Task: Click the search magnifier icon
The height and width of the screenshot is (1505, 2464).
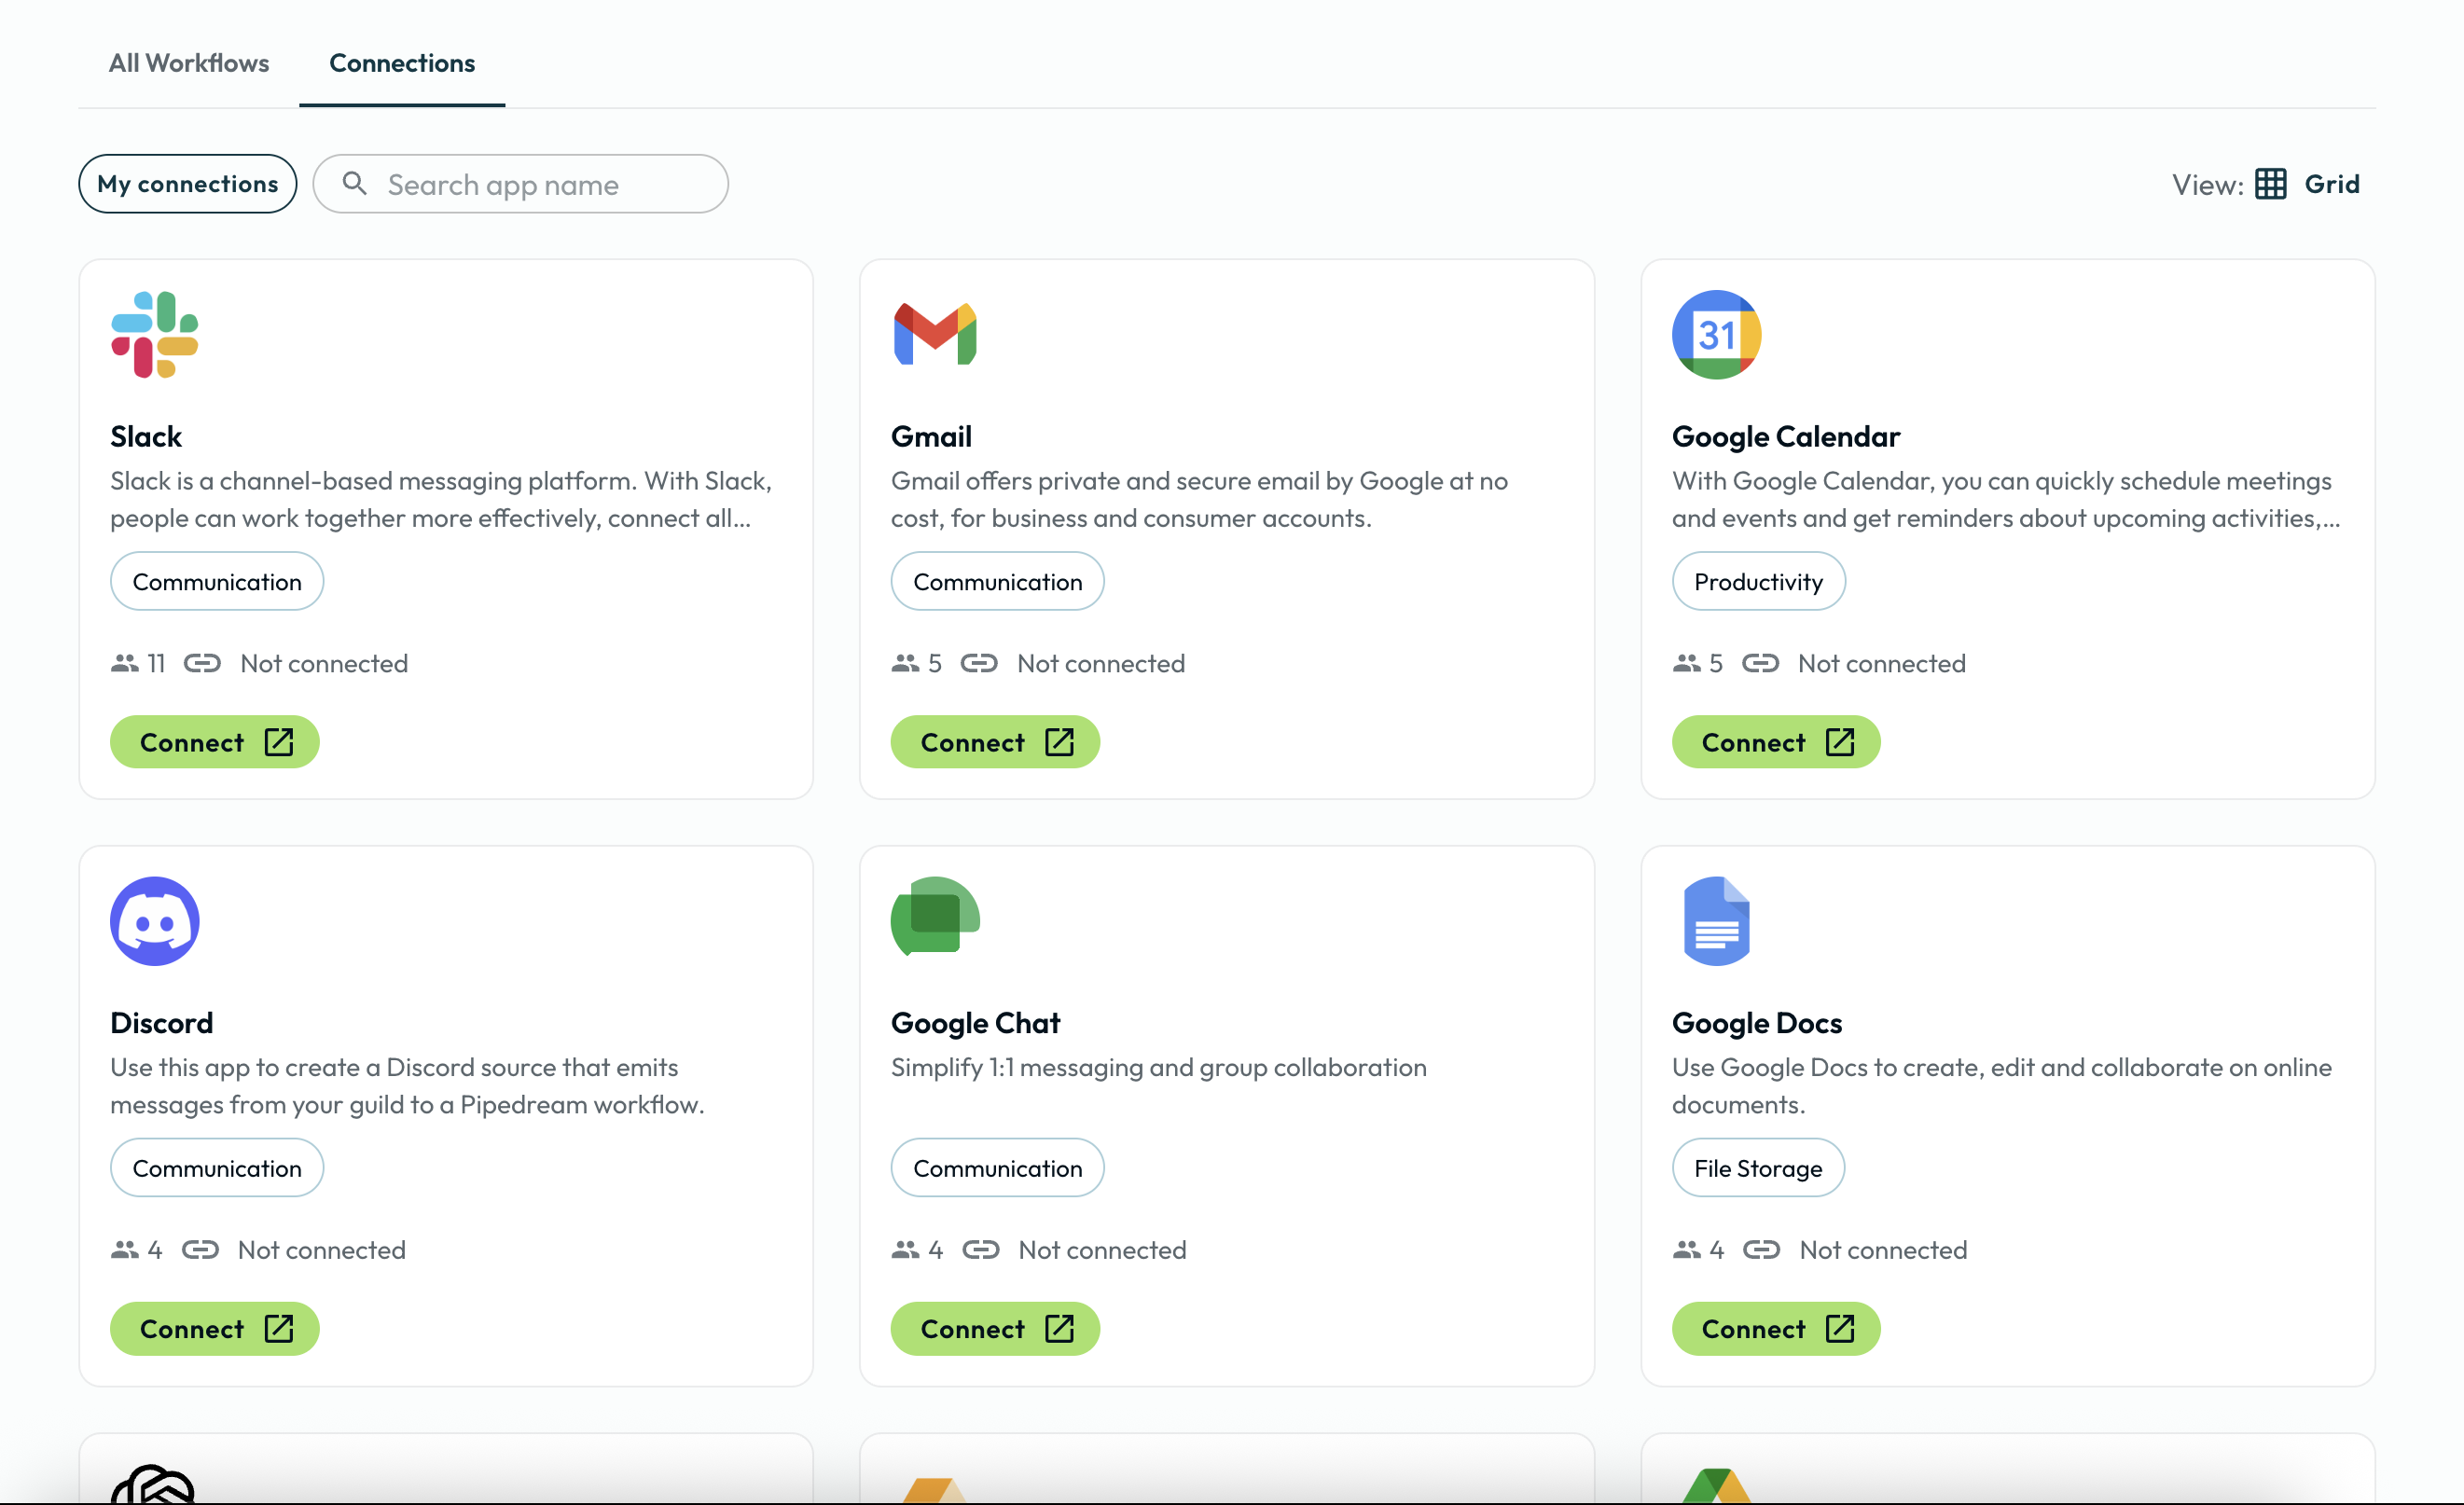Action: (x=354, y=183)
